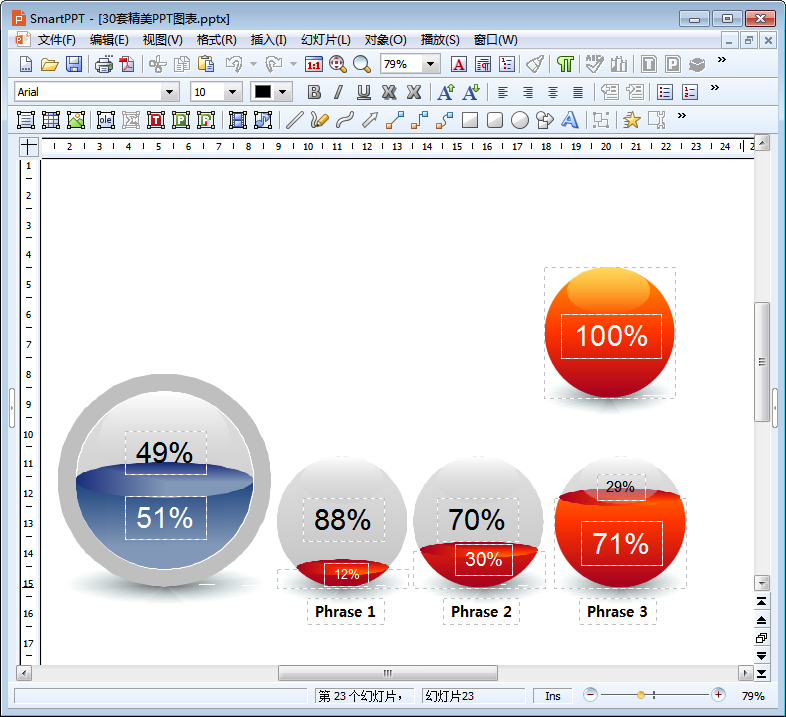Insert TextArt with the A icon
The height and width of the screenshot is (717, 786).
point(569,120)
